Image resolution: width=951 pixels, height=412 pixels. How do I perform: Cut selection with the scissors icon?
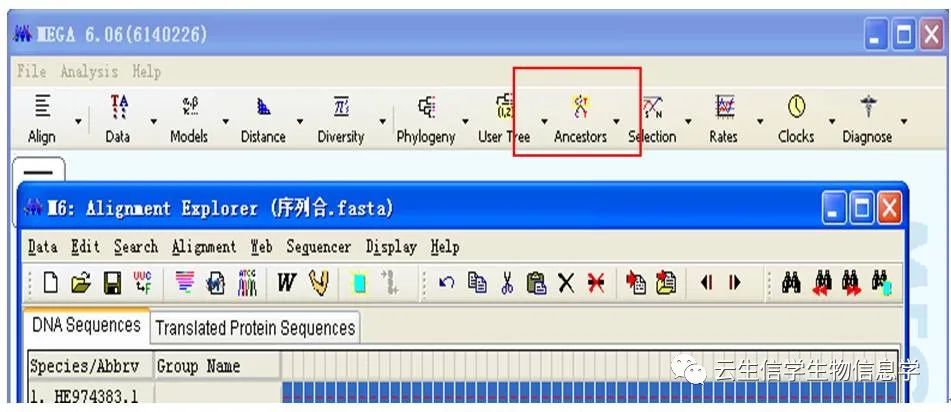[507, 283]
